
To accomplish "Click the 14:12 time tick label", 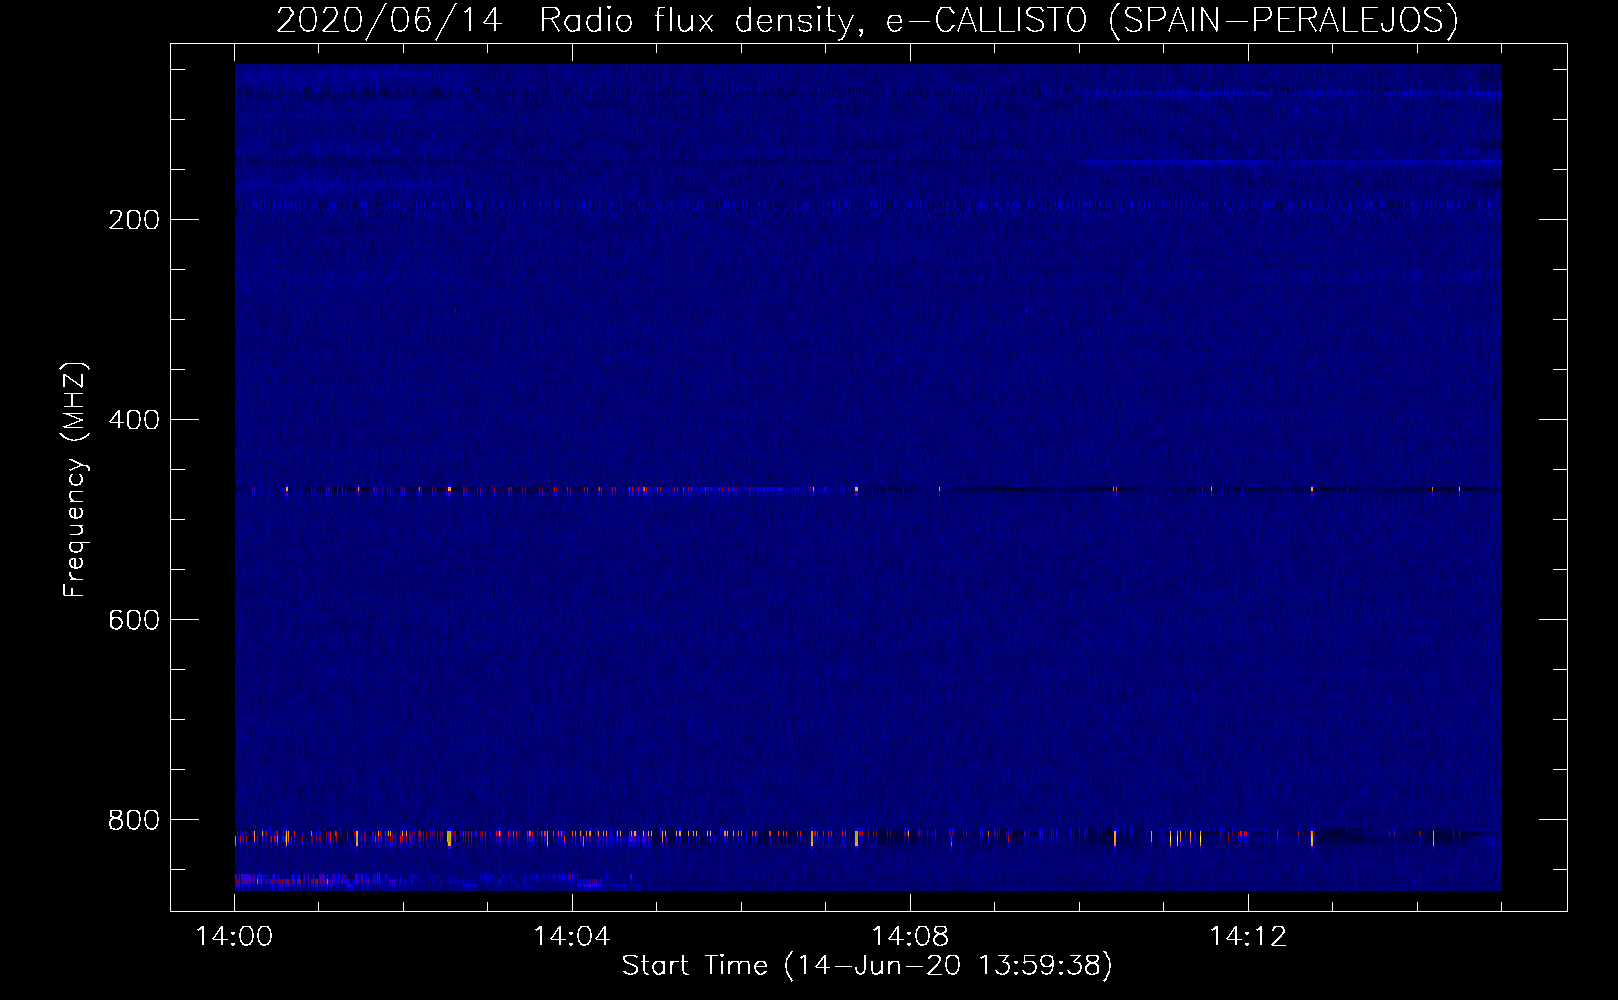I will (1248, 937).
